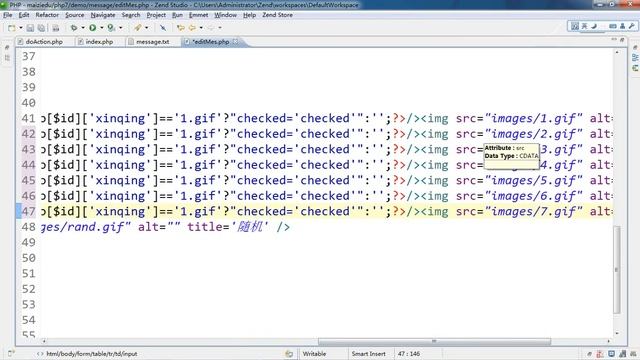The width and height of the screenshot is (640, 360).
Task: Click the rectangular perspective icon
Action: [x=613, y=26]
